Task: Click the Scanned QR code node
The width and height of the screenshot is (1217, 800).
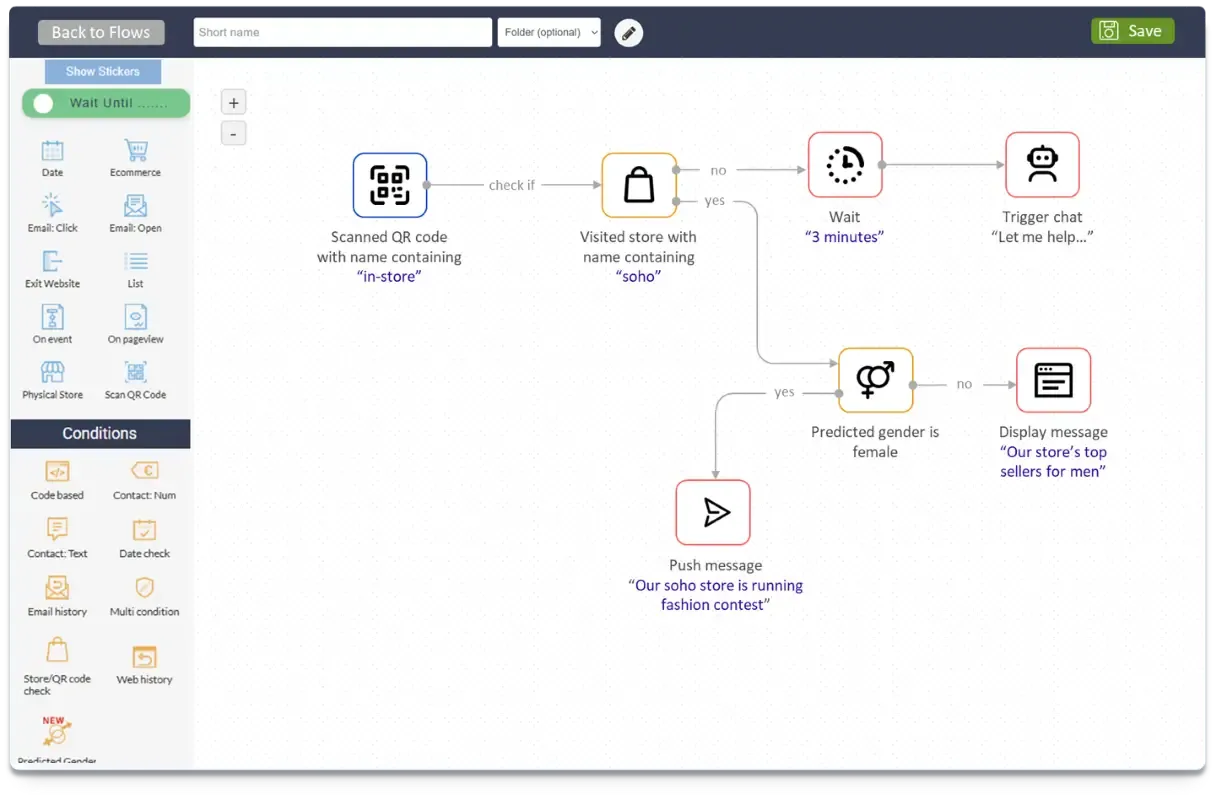Action: coord(390,185)
